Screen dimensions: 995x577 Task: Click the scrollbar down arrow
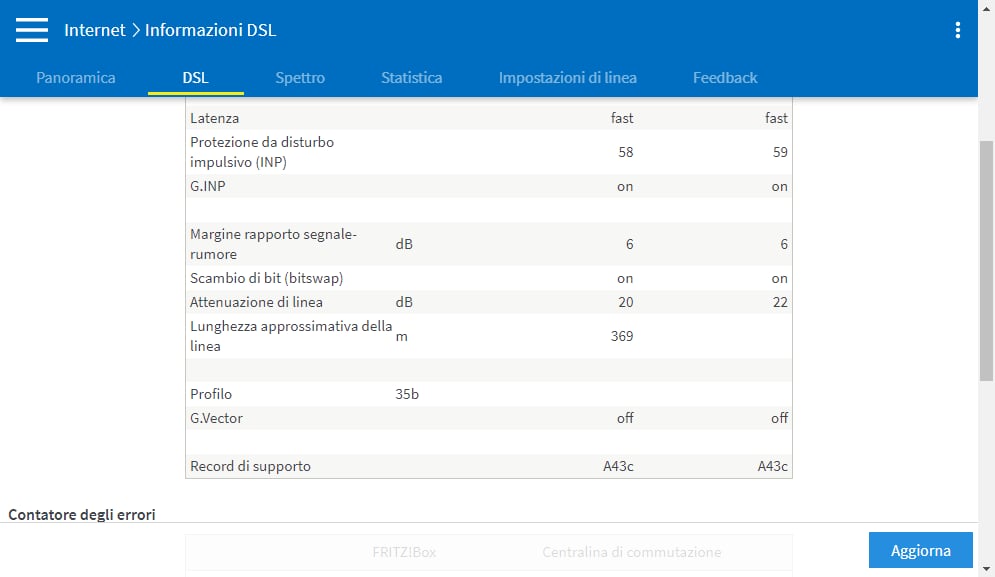pyautogui.click(x=986, y=569)
